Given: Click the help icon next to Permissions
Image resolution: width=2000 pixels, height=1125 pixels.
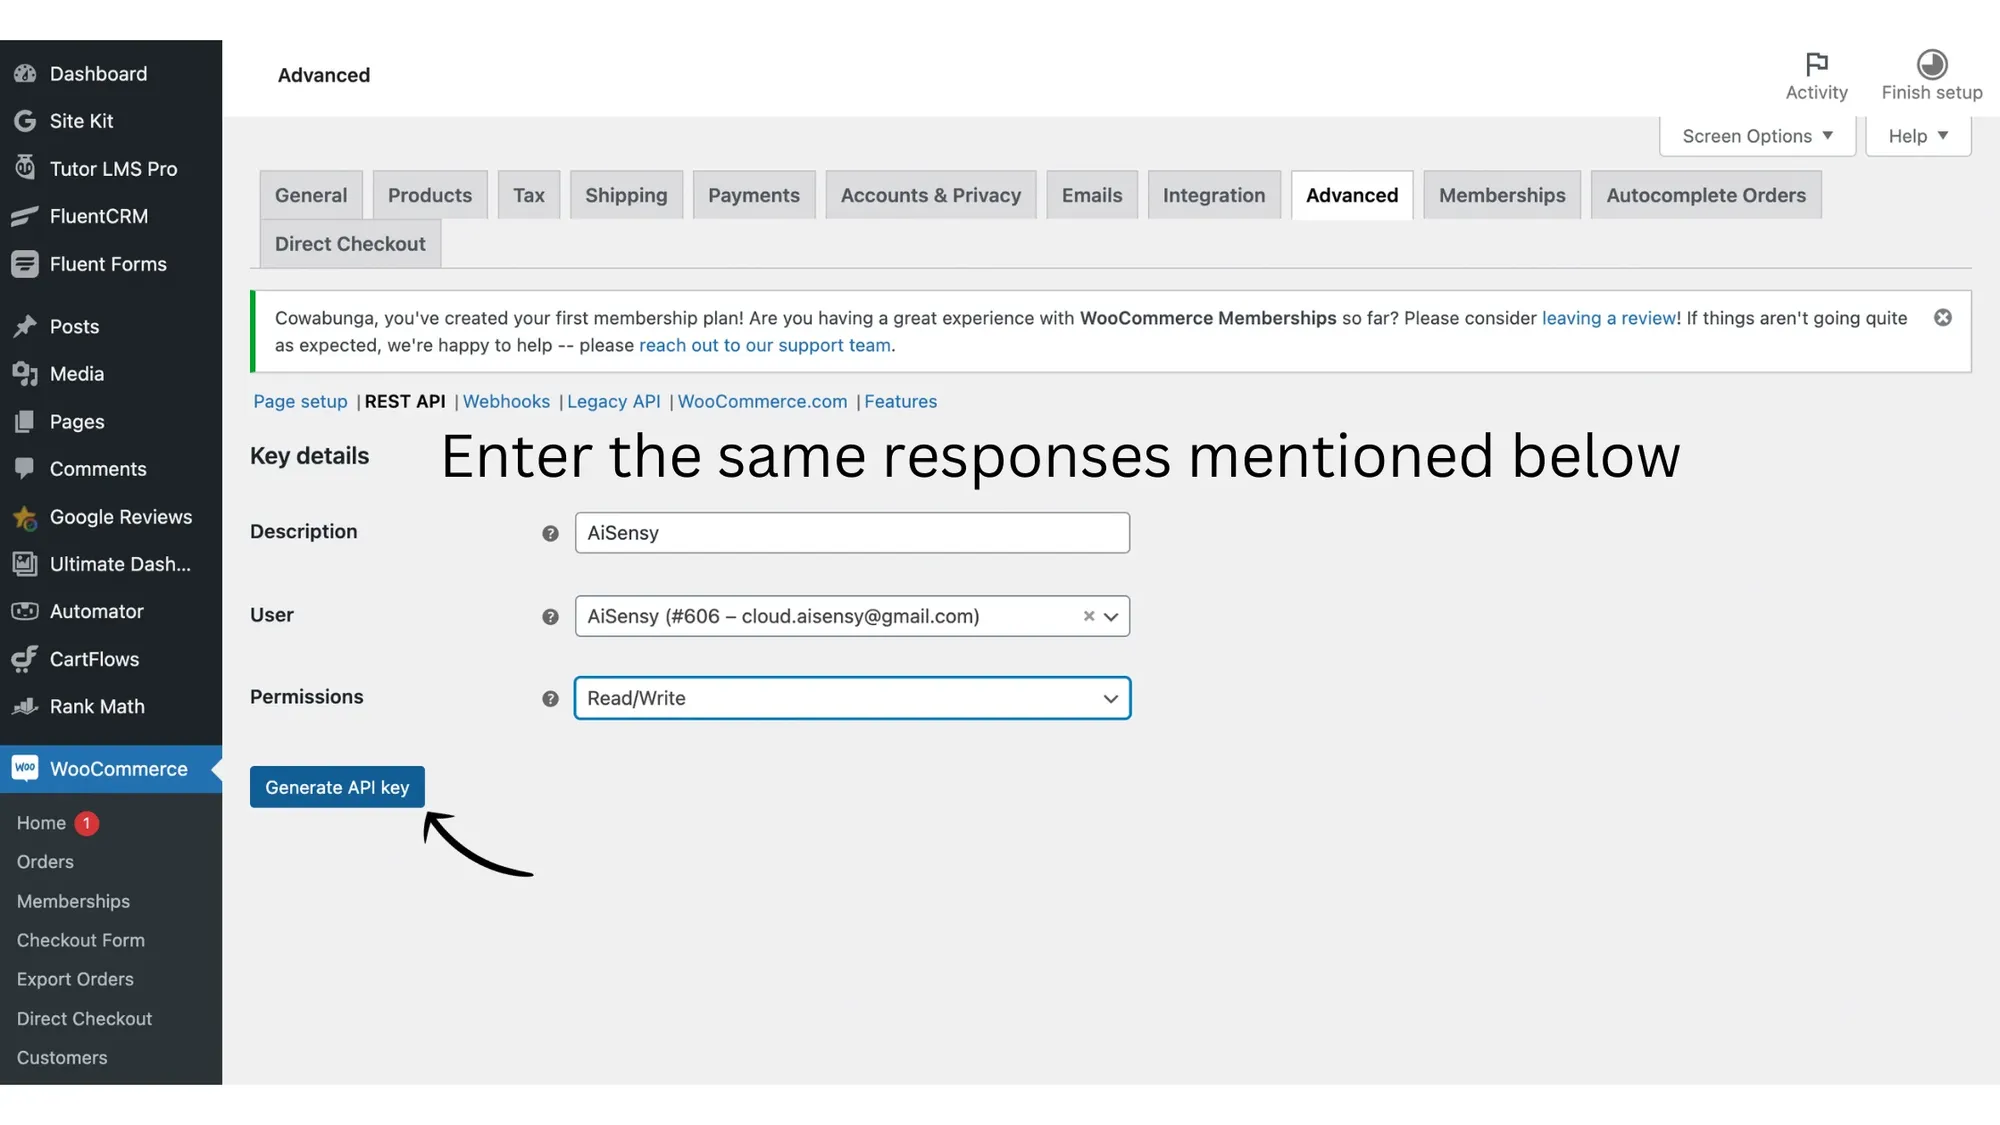Looking at the screenshot, I should [550, 699].
